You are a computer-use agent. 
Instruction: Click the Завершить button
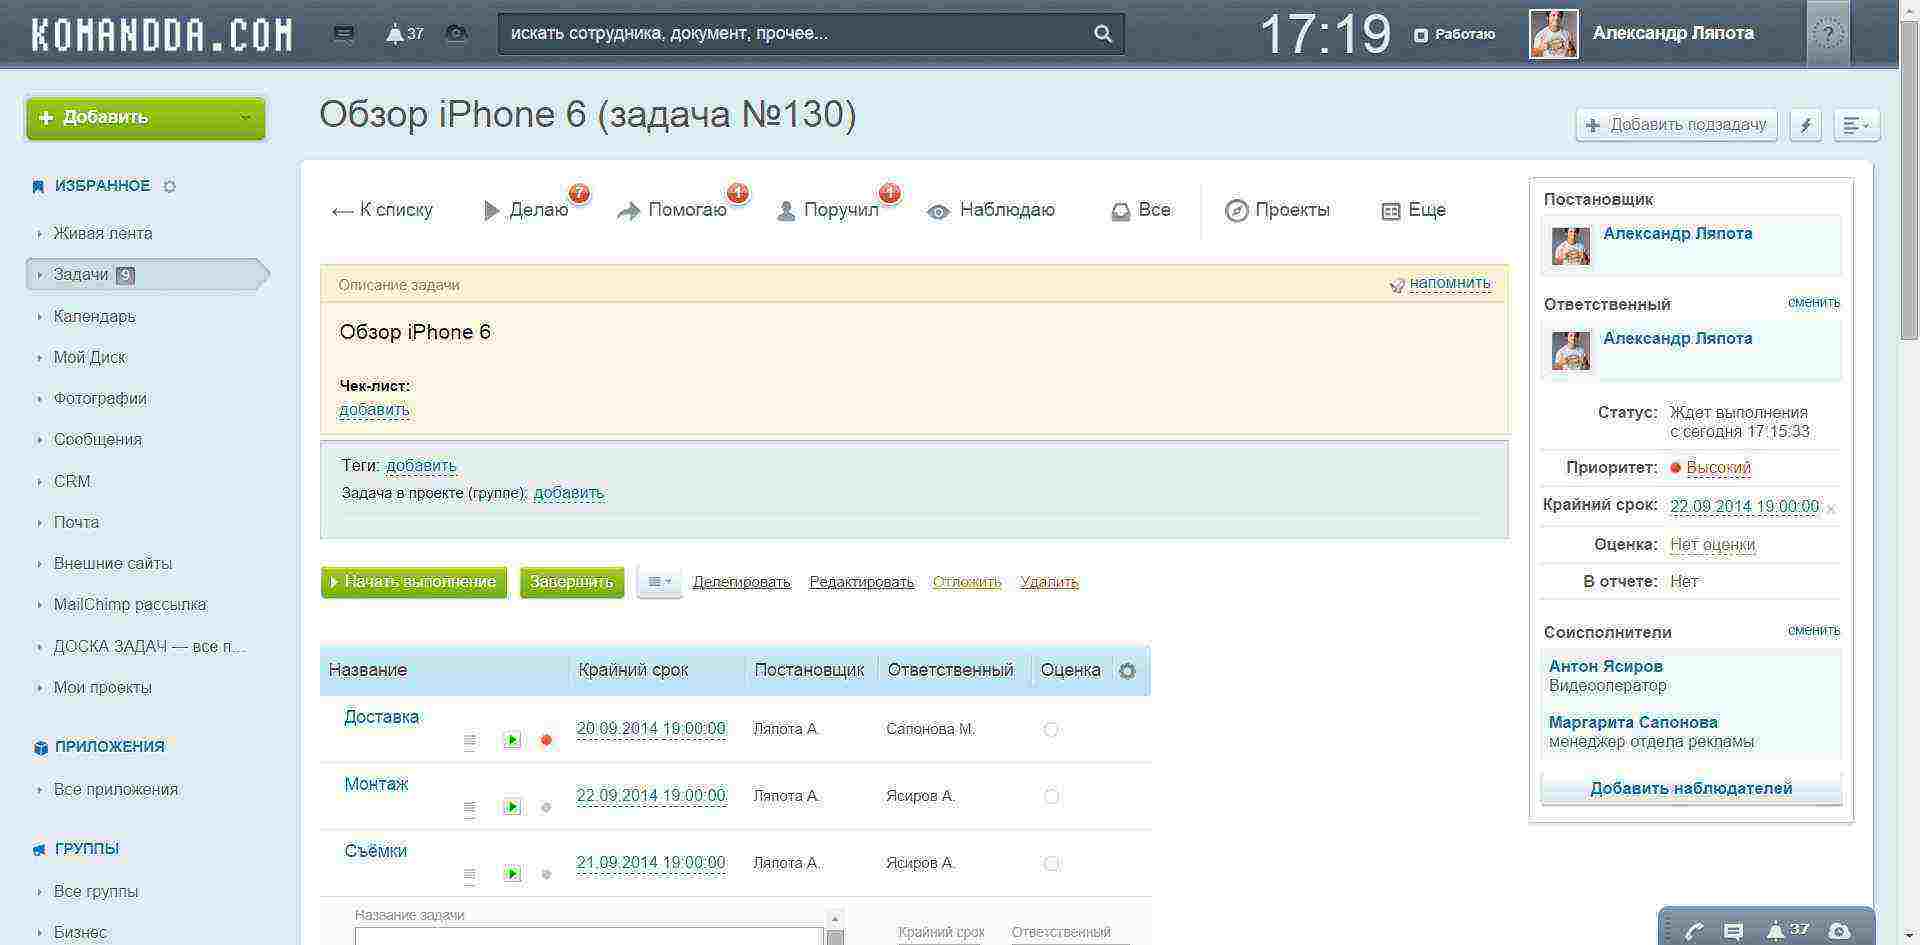pyautogui.click(x=572, y=582)
